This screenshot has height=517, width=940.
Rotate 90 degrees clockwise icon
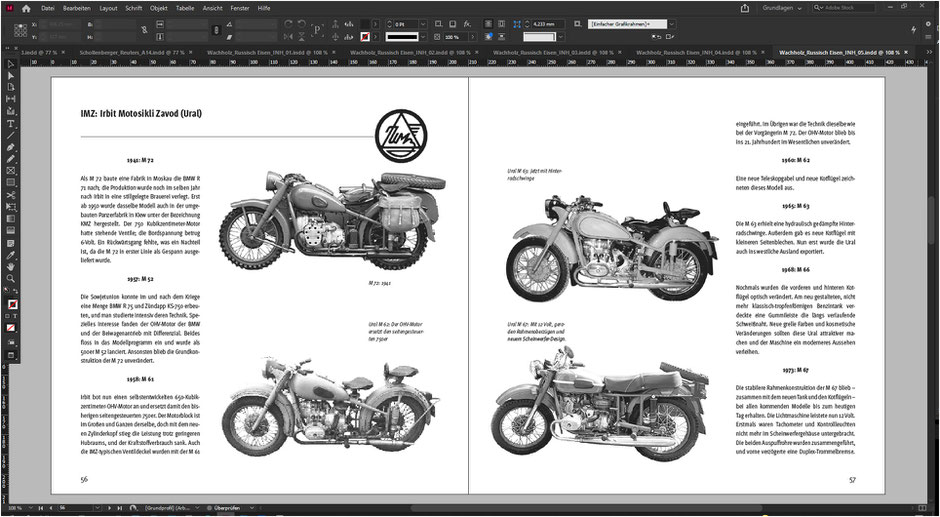tap(288, 24)
